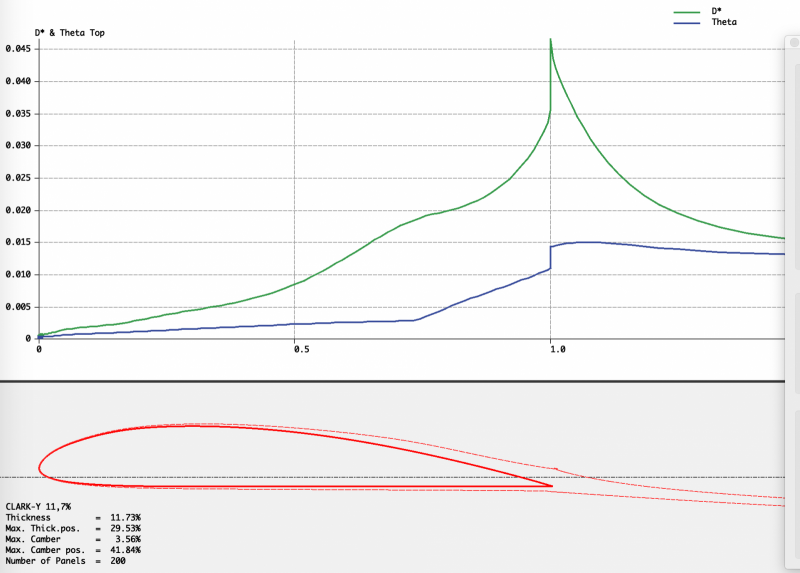
Task: Click the green D* legend line
Action: [x=690, y=12]
